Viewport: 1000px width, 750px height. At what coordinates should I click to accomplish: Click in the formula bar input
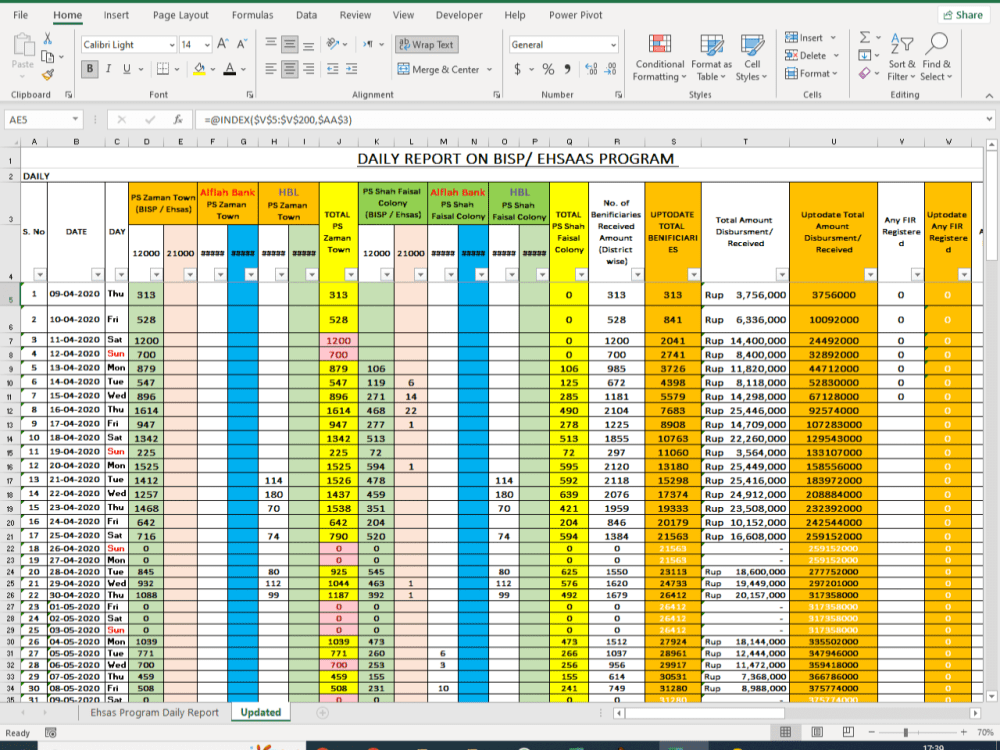pos(590,119)
